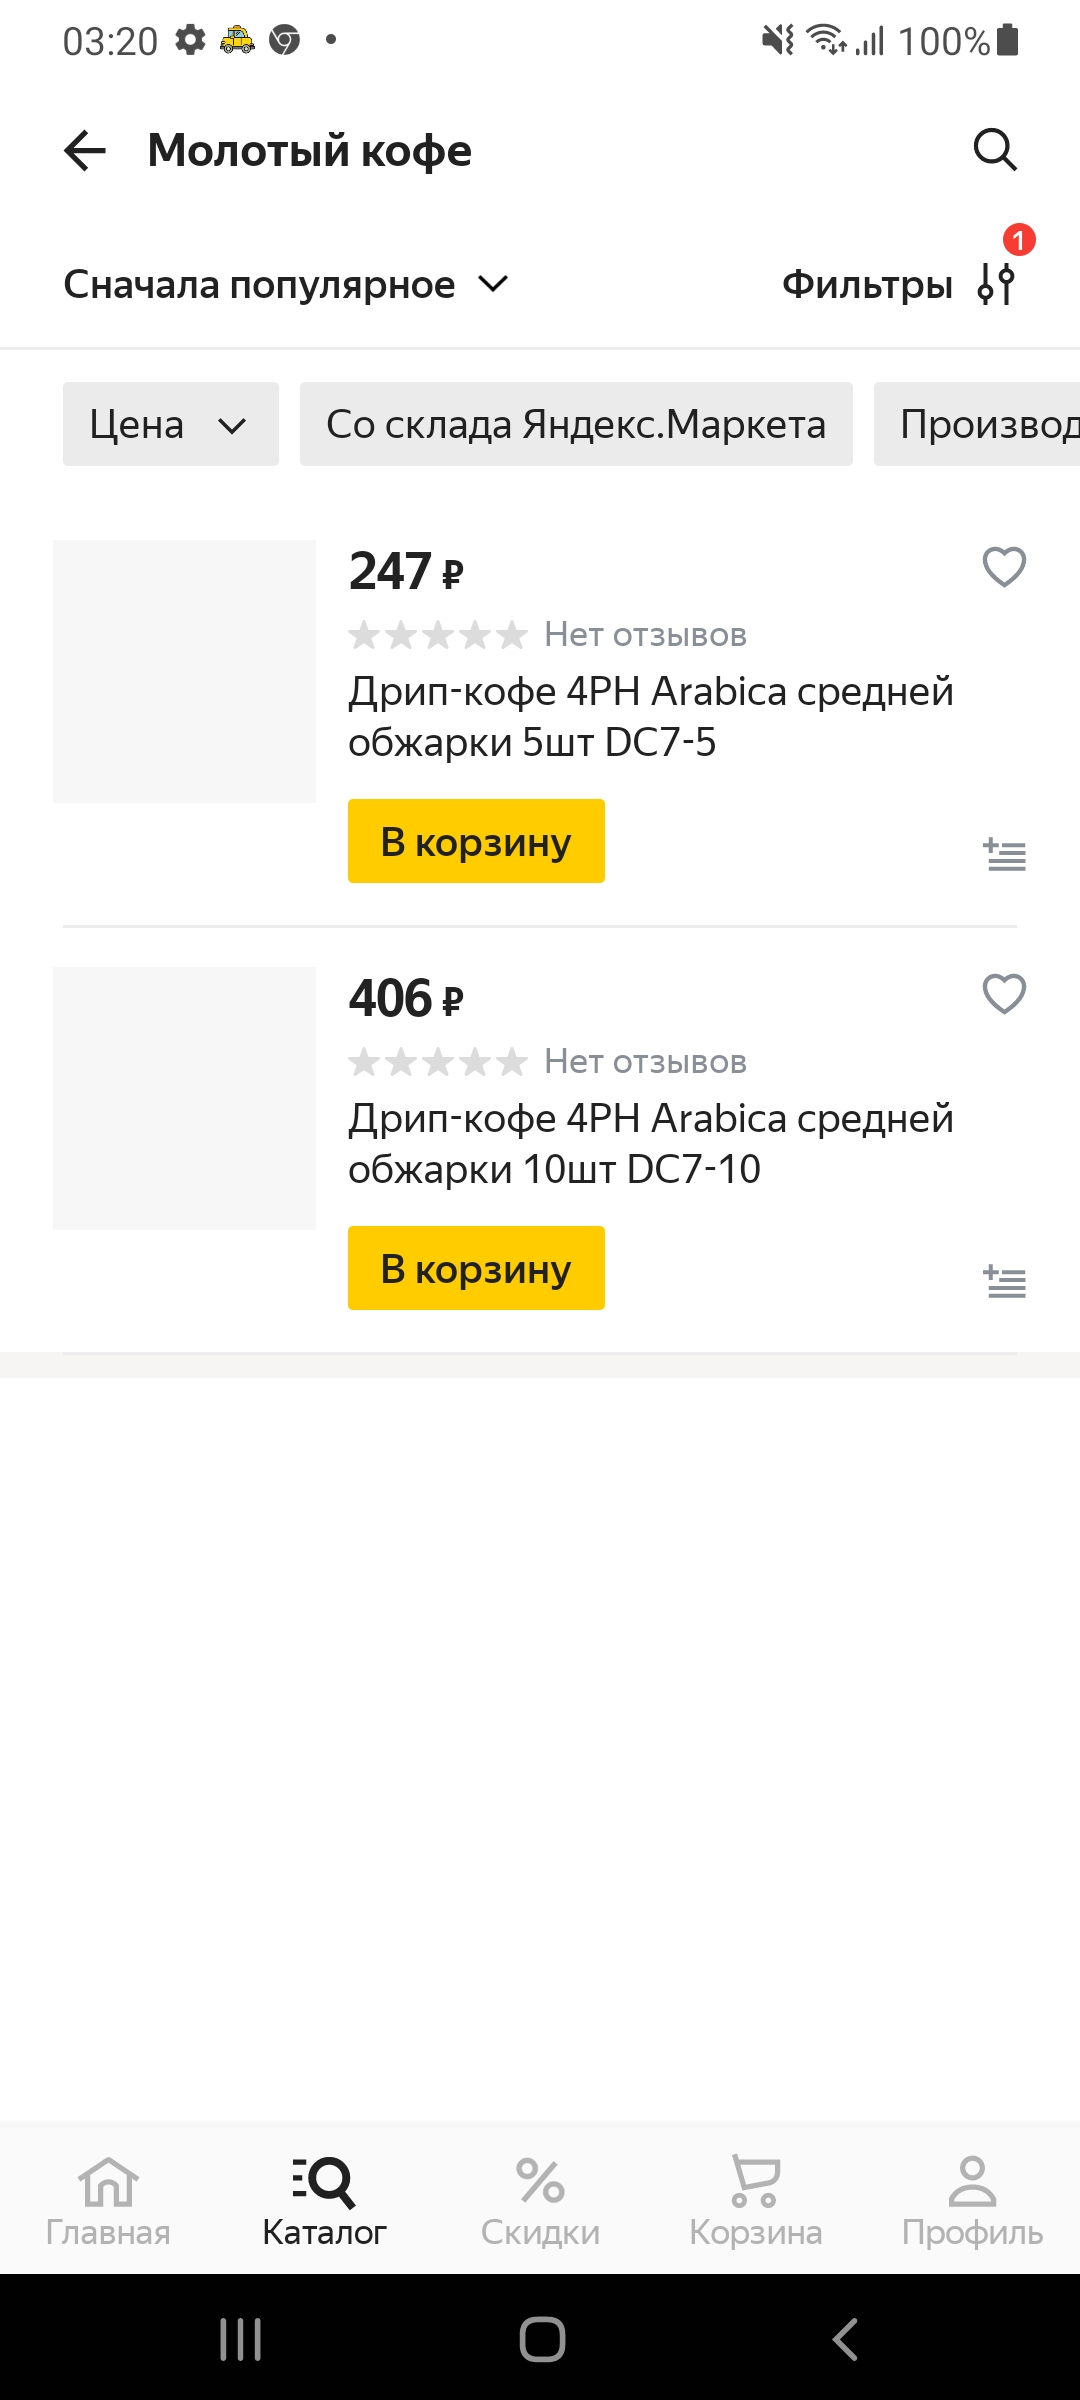
Task: Favorite the 406 ₽ drip coffee item
Action: [1003, 995]
